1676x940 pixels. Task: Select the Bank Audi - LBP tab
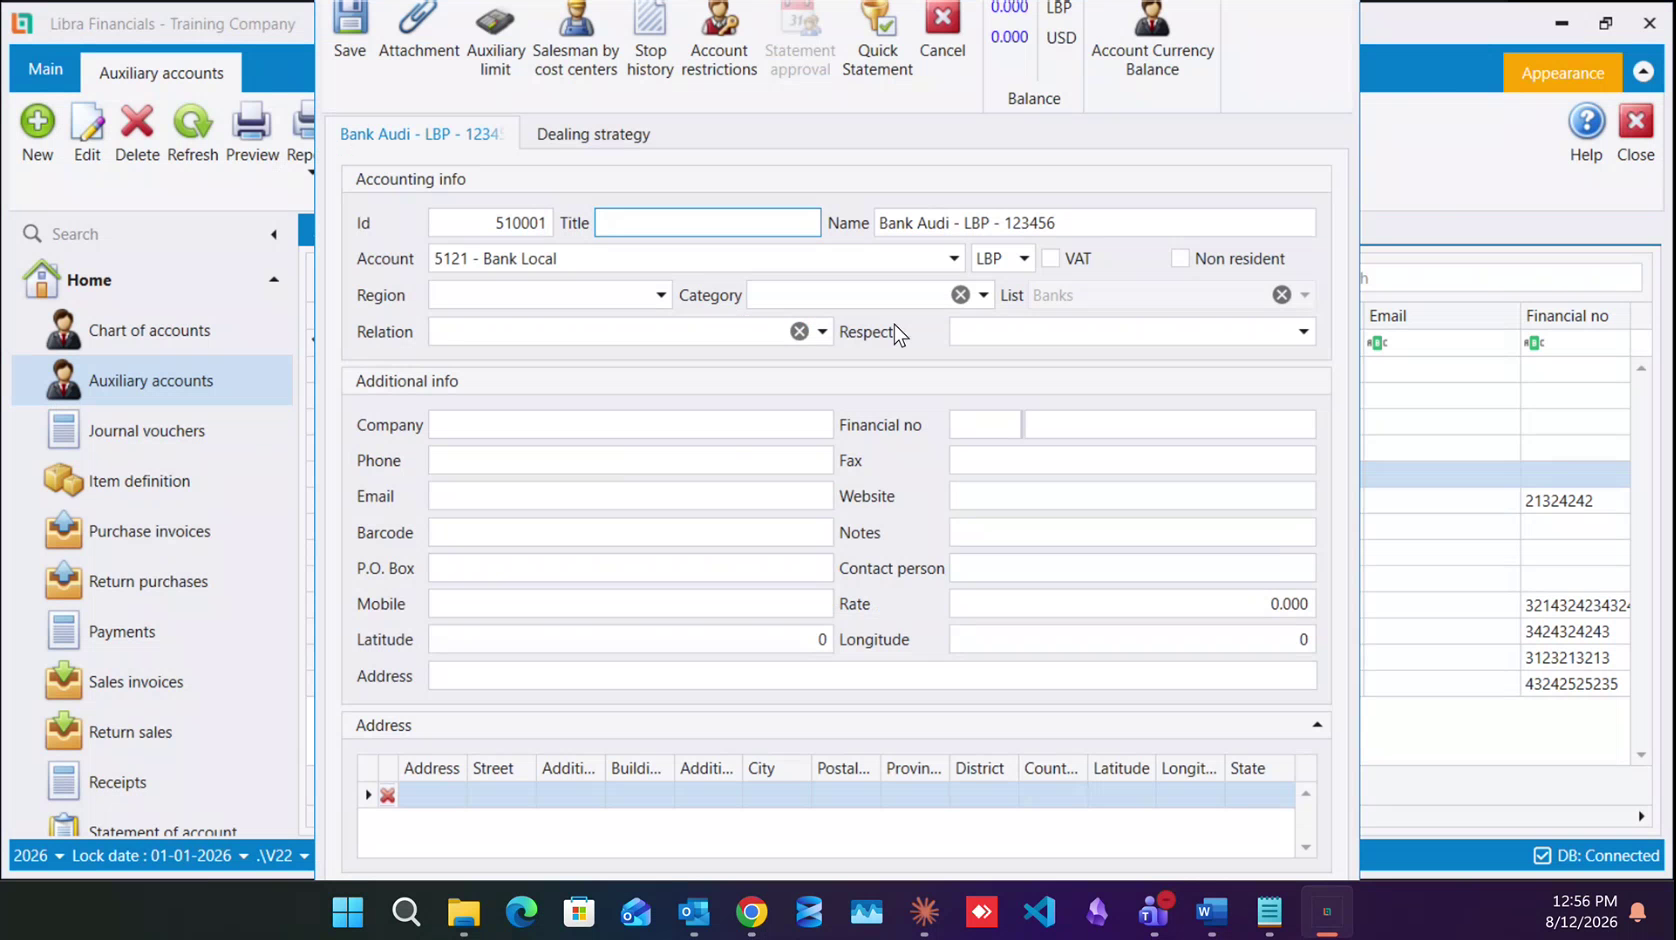[421, 134]
